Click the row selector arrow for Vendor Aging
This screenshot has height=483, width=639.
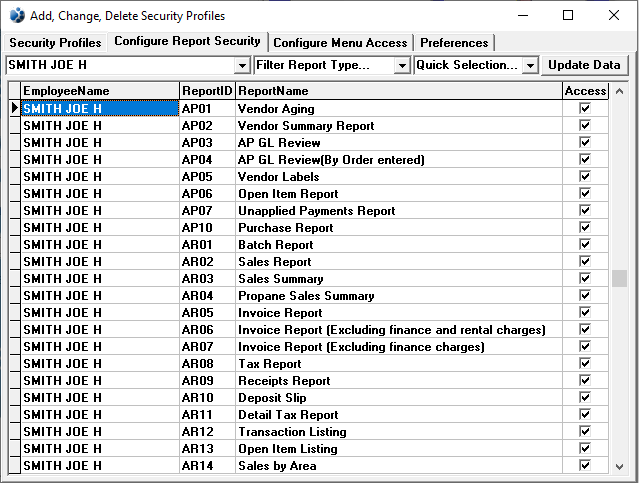pyautogui.click(x=14, y=108)
